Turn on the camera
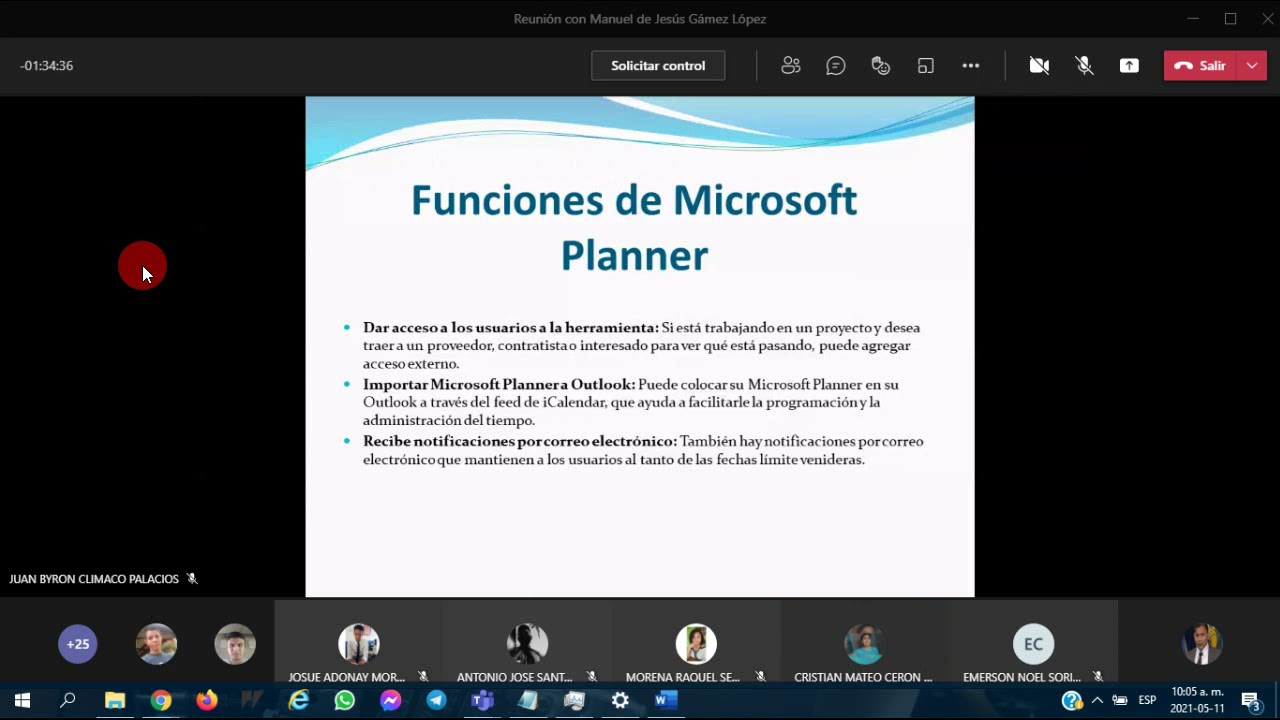Viewport: 1280px width, 720px height. (x=1039, y=66)
